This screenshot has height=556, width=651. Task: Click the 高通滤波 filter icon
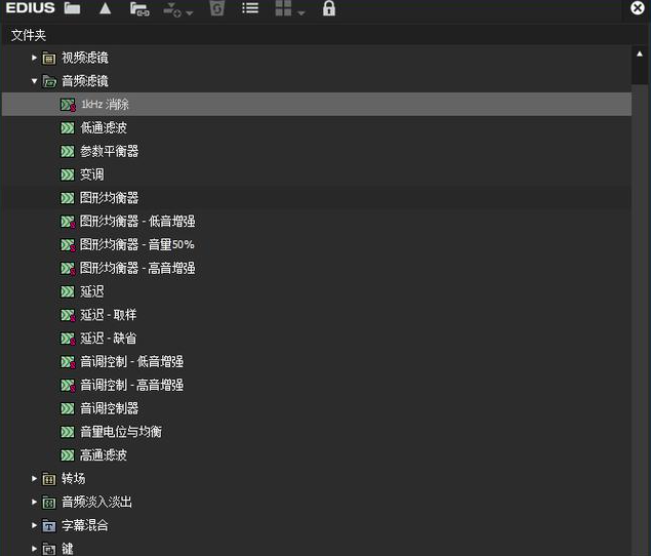point(67,455)
